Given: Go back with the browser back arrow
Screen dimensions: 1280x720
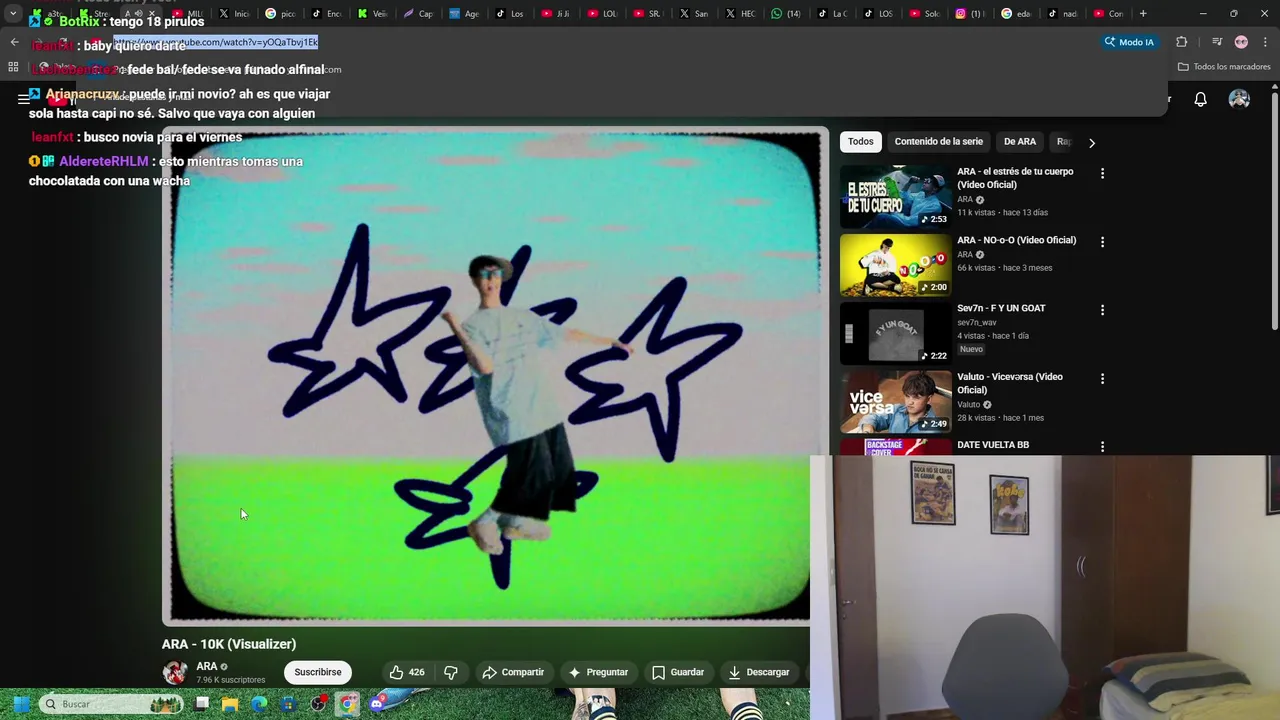Looking at the screenshot, I should pos(14,42).
